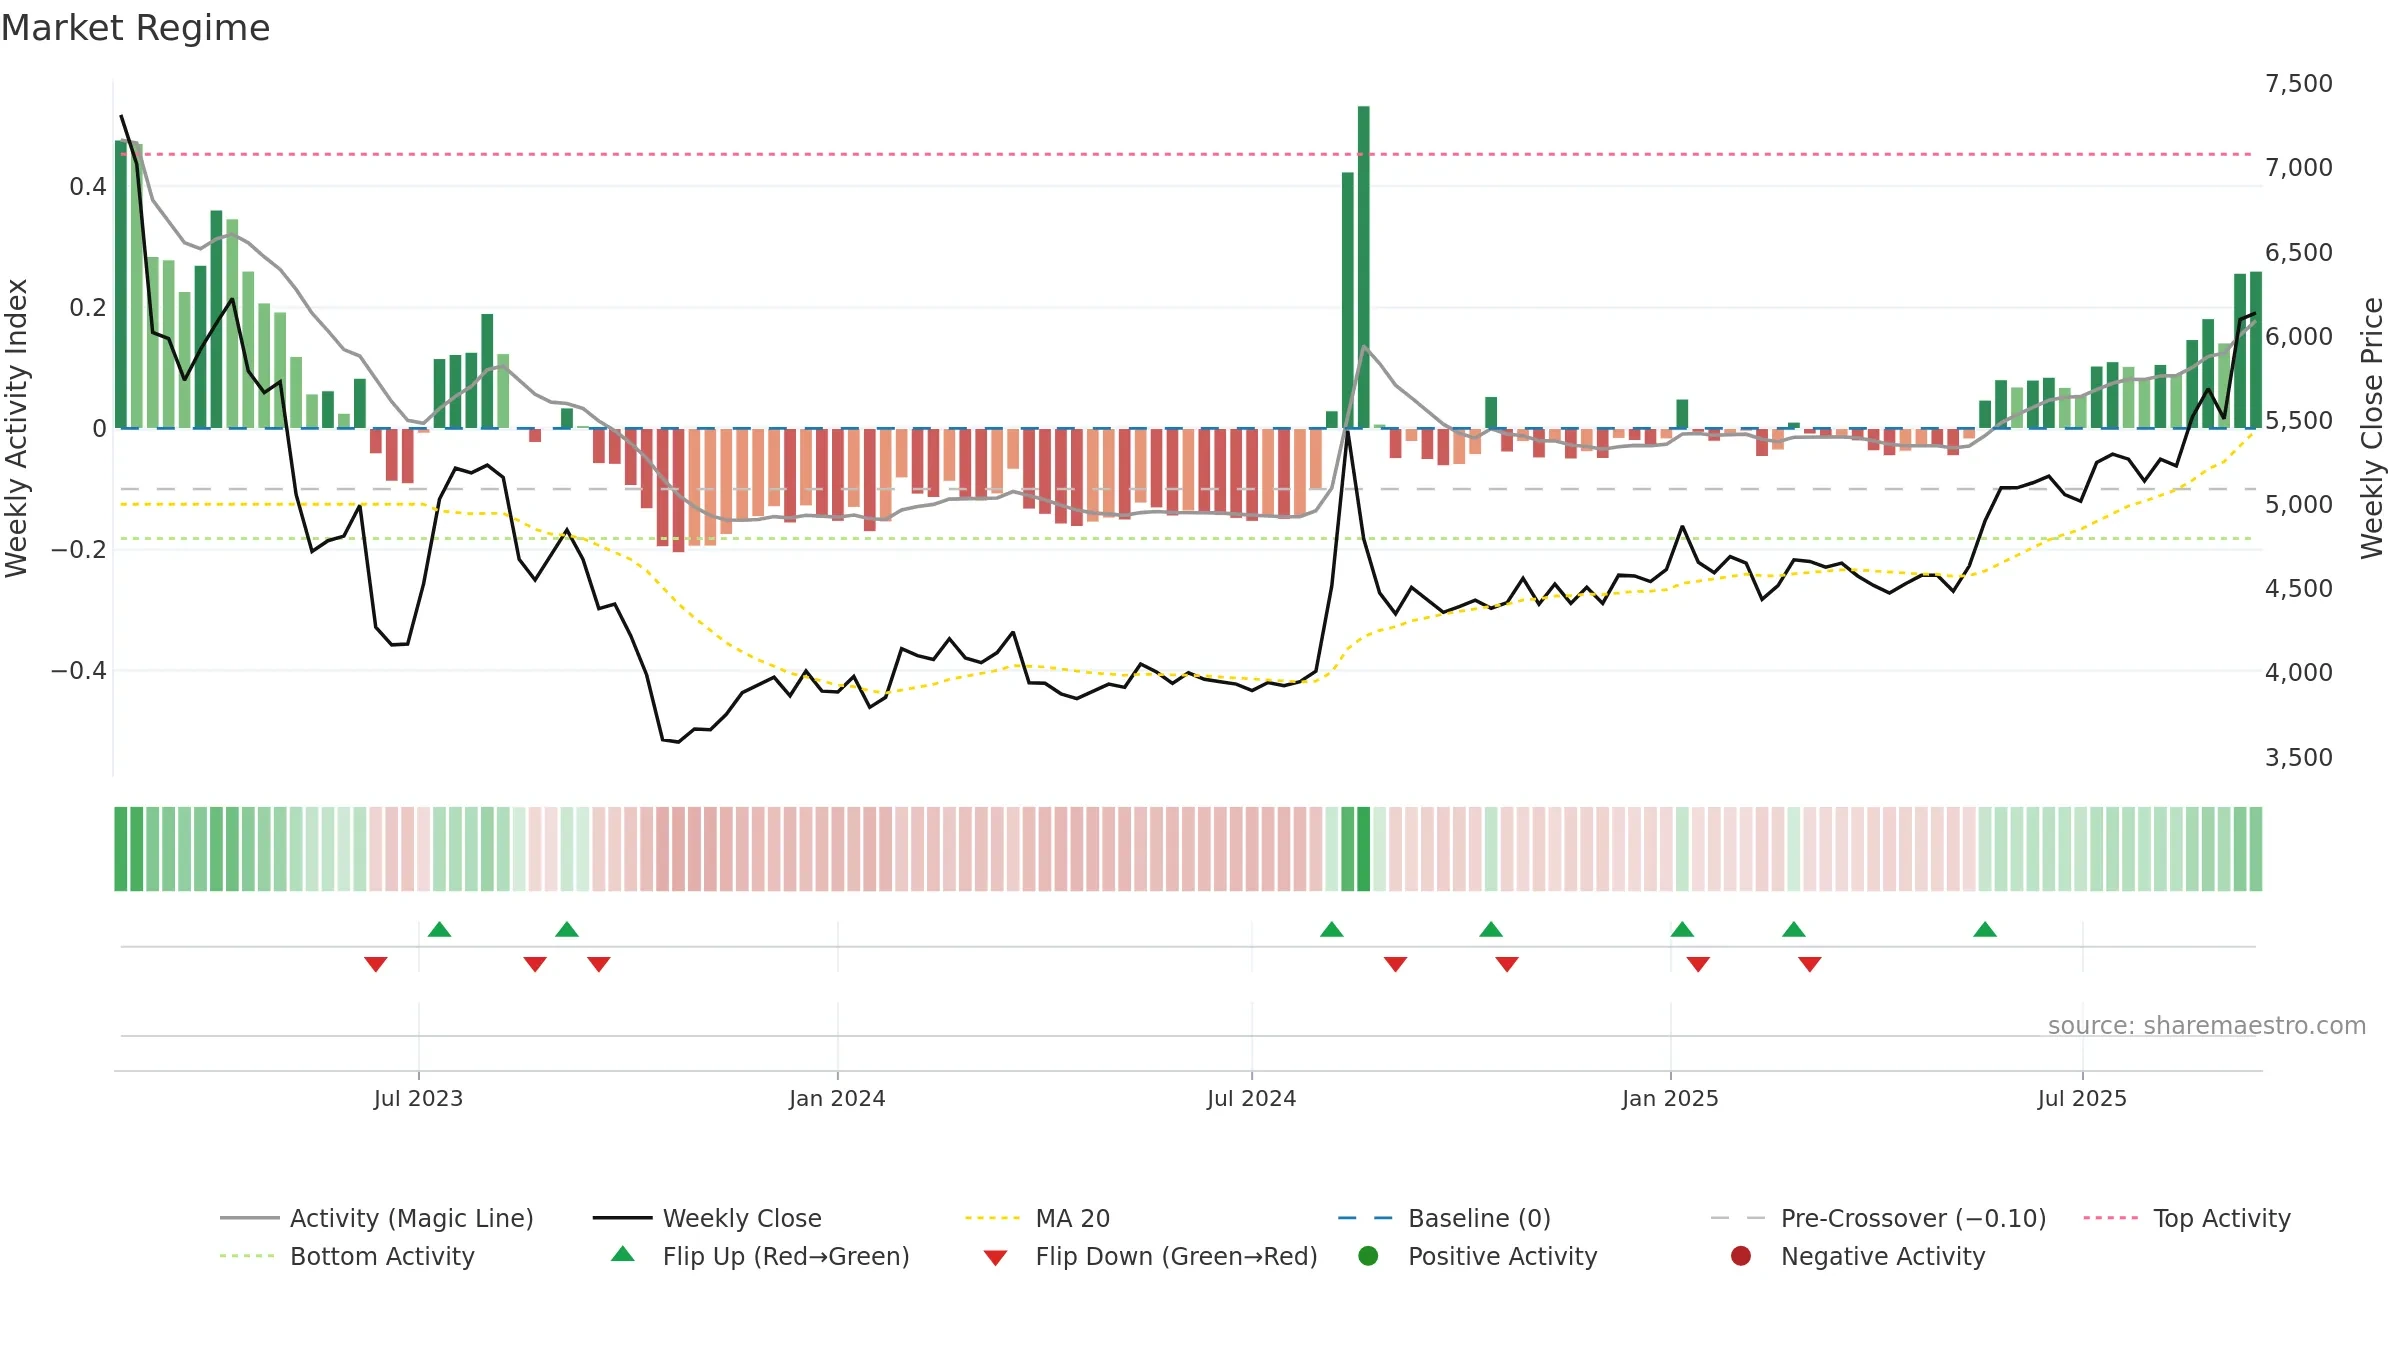The width and height of the screenshot is (2400, 1350).
Task: Click the 0.4 activity index axis label
Action: point(88,187)
